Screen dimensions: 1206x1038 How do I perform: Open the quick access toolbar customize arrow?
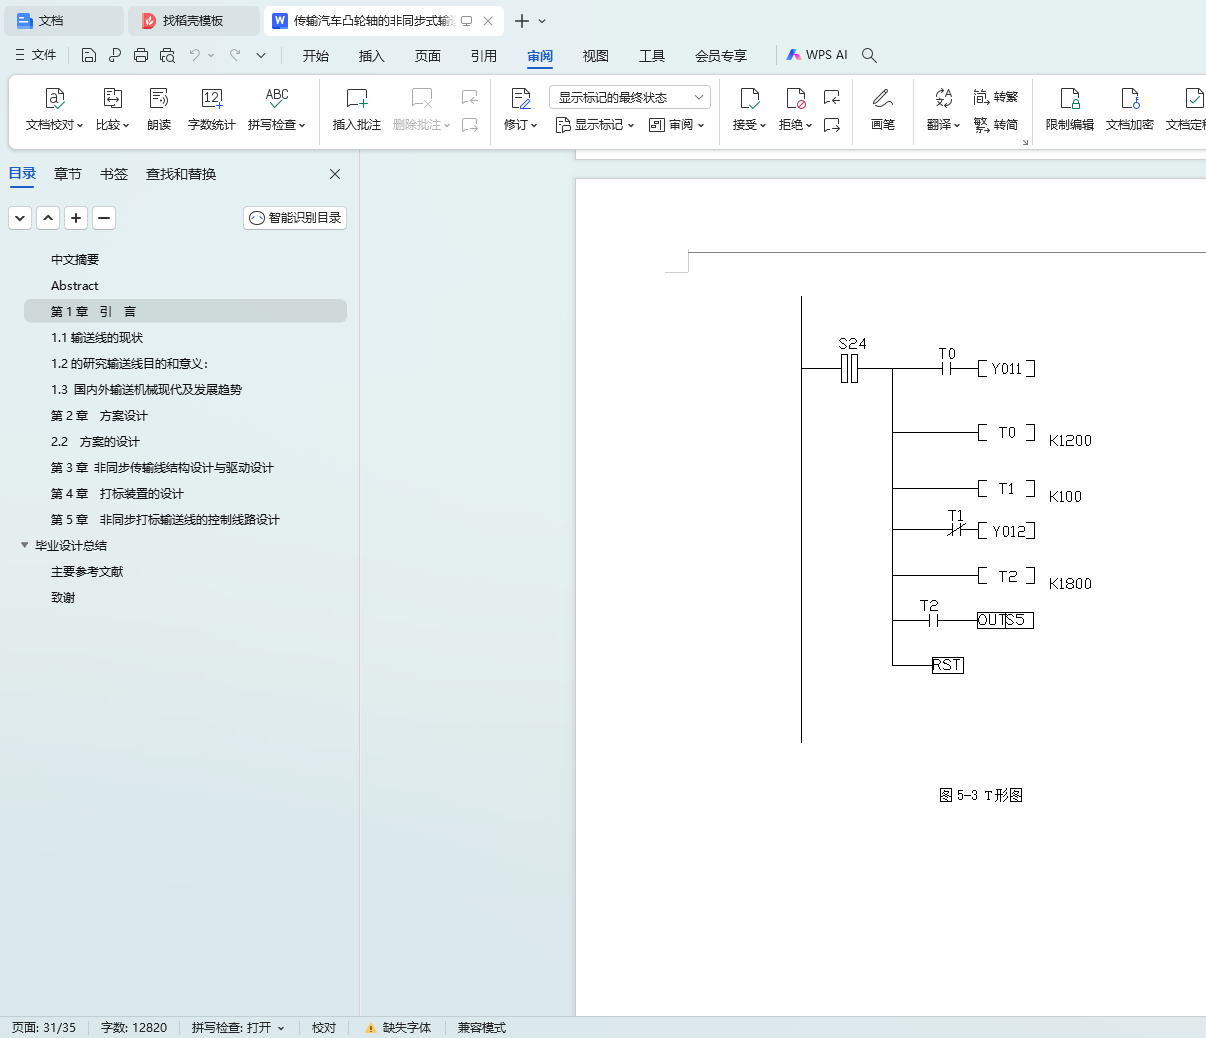(261, 55)
